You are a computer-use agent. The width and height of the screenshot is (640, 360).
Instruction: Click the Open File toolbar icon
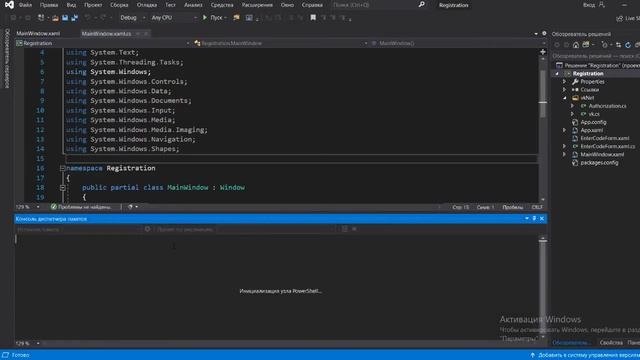point(55,18)
